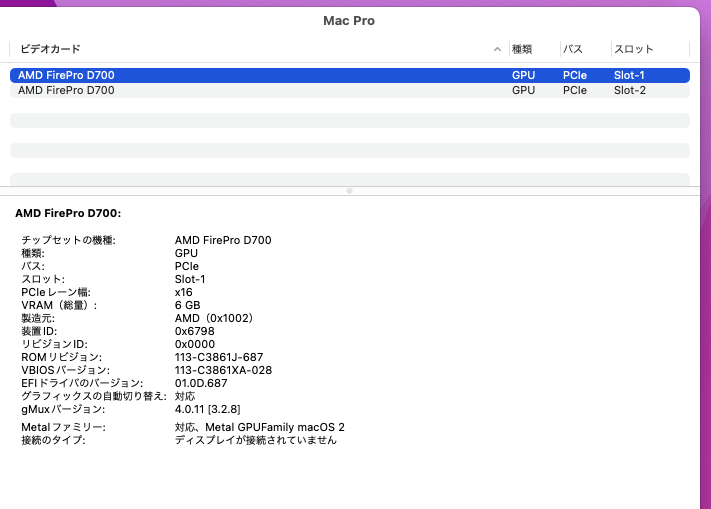The image size is (711, 509).
Task: Sort by the ビデオカード column header
Action: (50, 49)
